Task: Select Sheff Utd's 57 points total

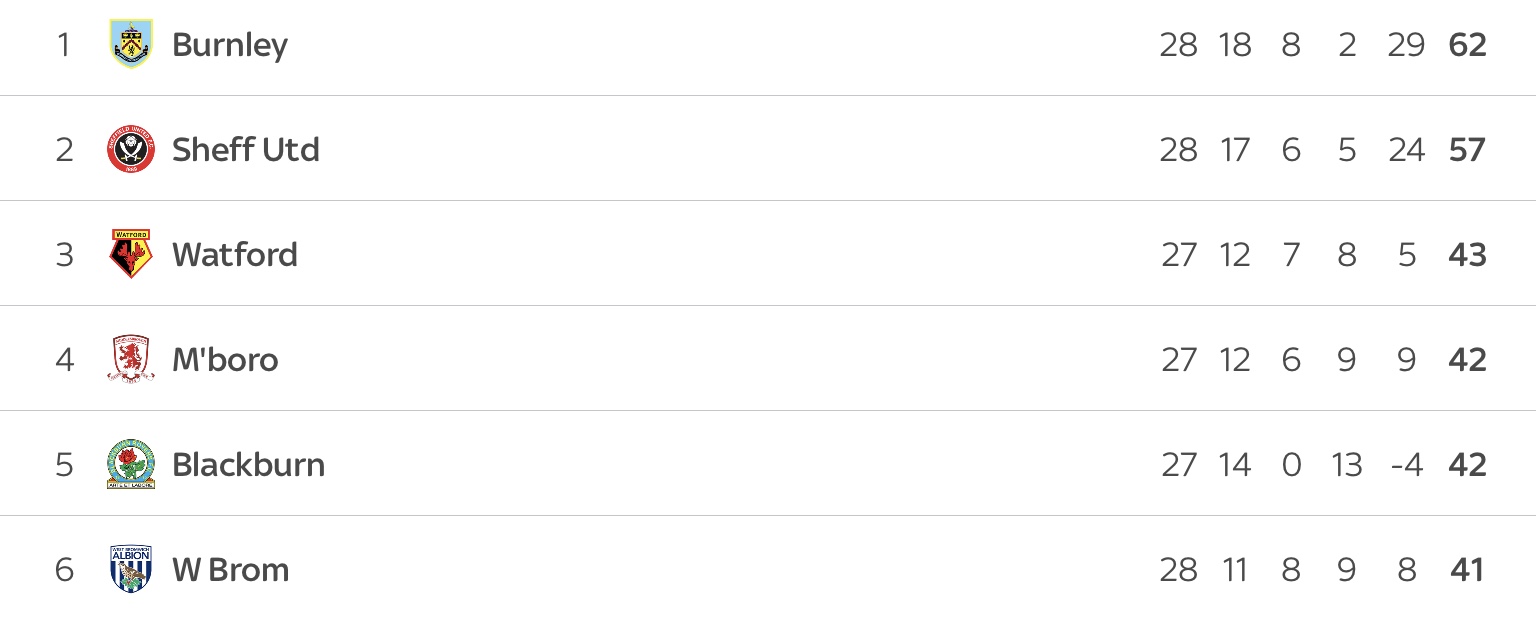Action: (1467, 150)
